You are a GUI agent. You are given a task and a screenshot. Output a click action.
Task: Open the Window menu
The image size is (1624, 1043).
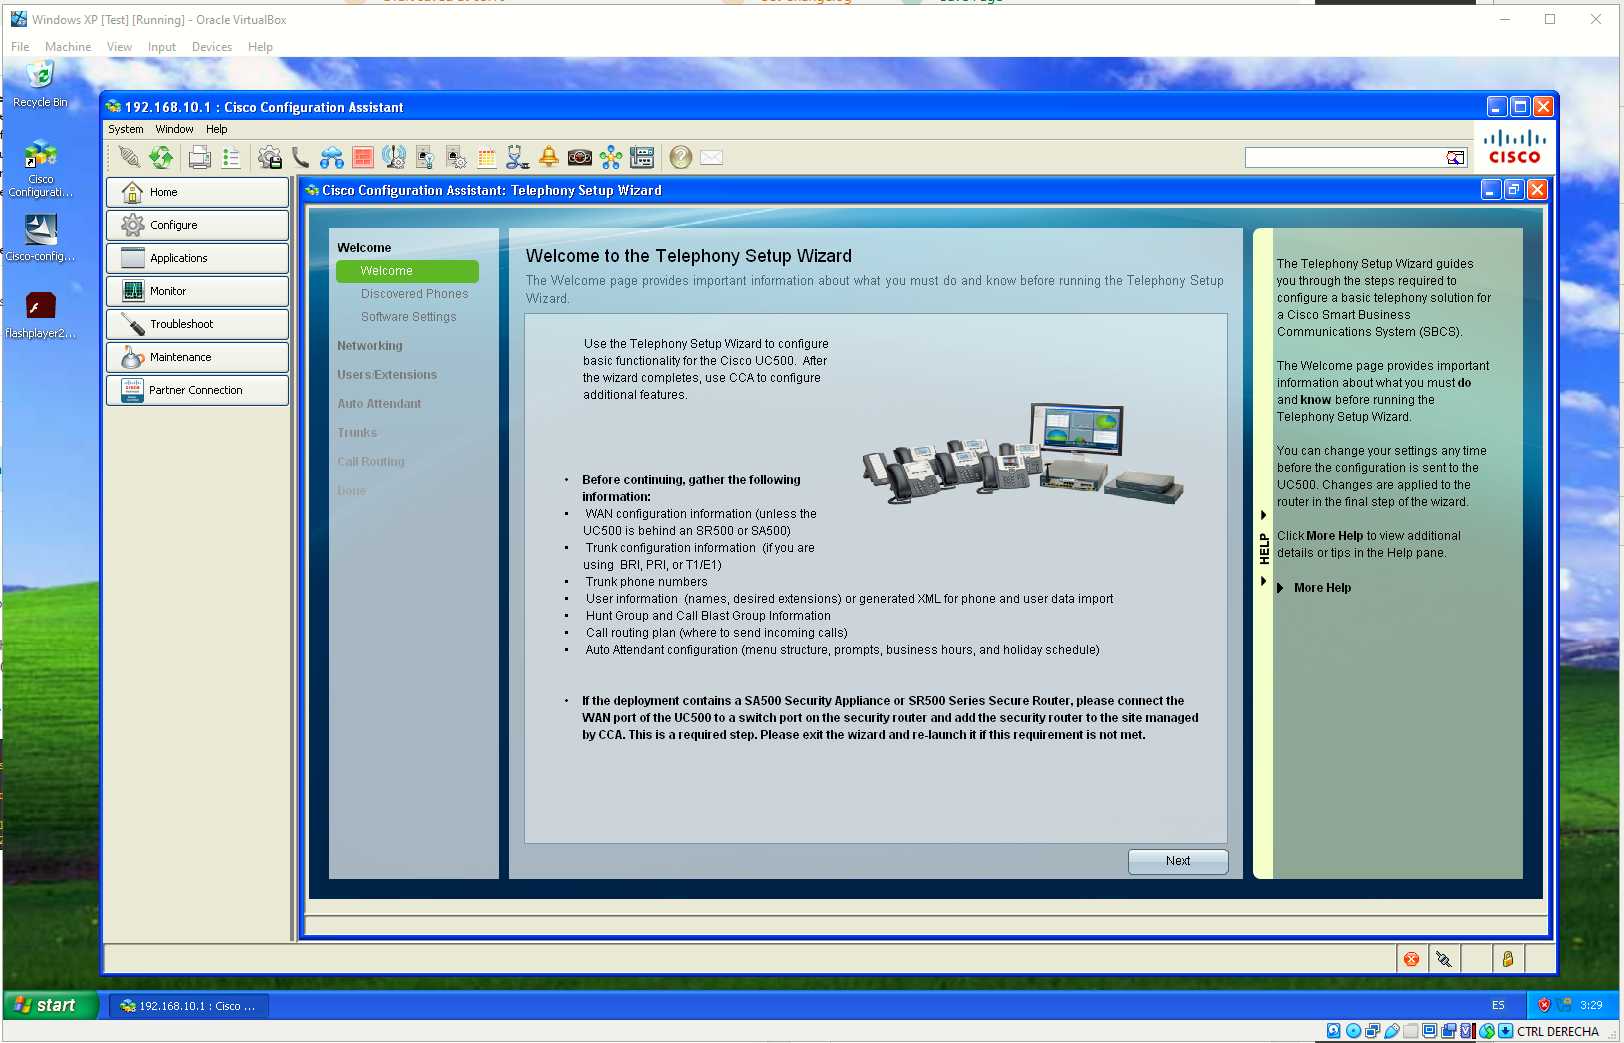tap(174, 129)
